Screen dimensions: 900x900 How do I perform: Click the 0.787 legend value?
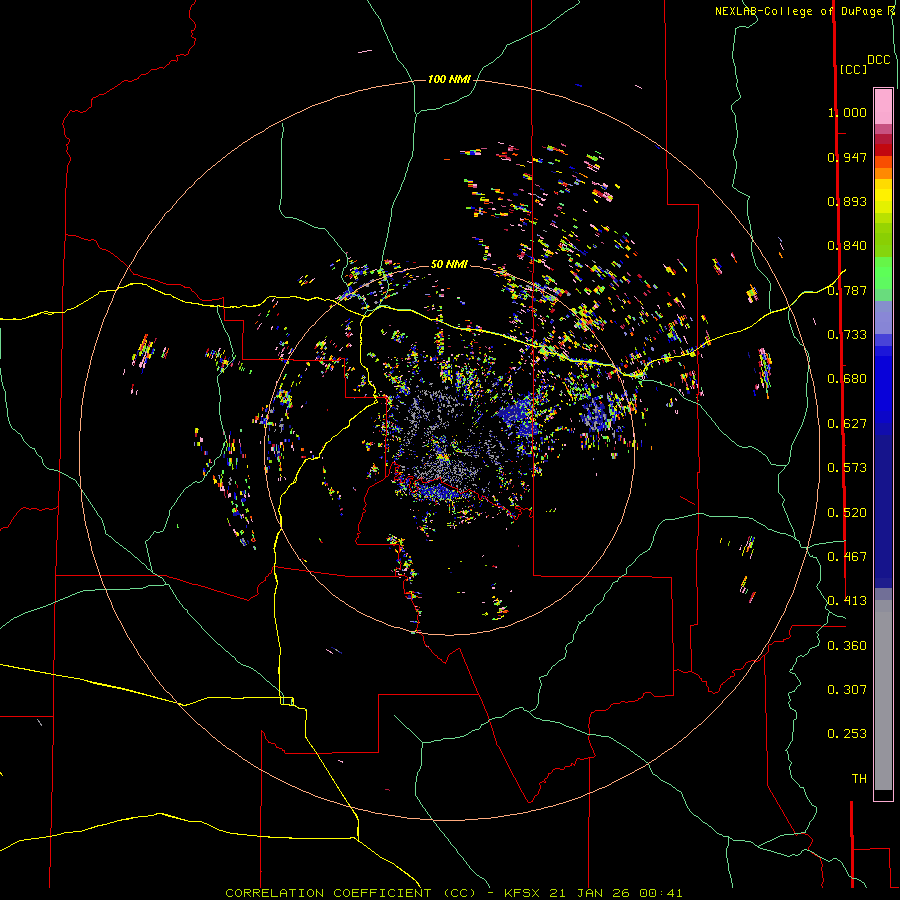[847, 290]
